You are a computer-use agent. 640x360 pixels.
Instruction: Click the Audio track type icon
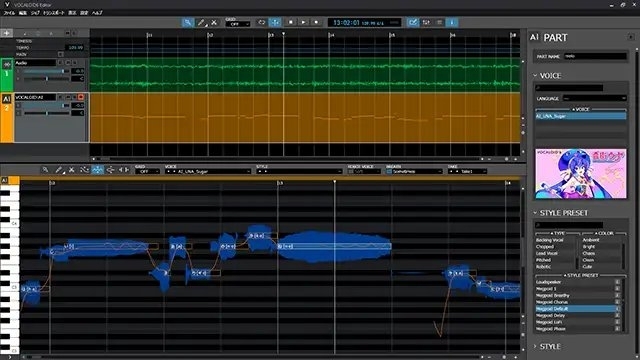[7, 65]
